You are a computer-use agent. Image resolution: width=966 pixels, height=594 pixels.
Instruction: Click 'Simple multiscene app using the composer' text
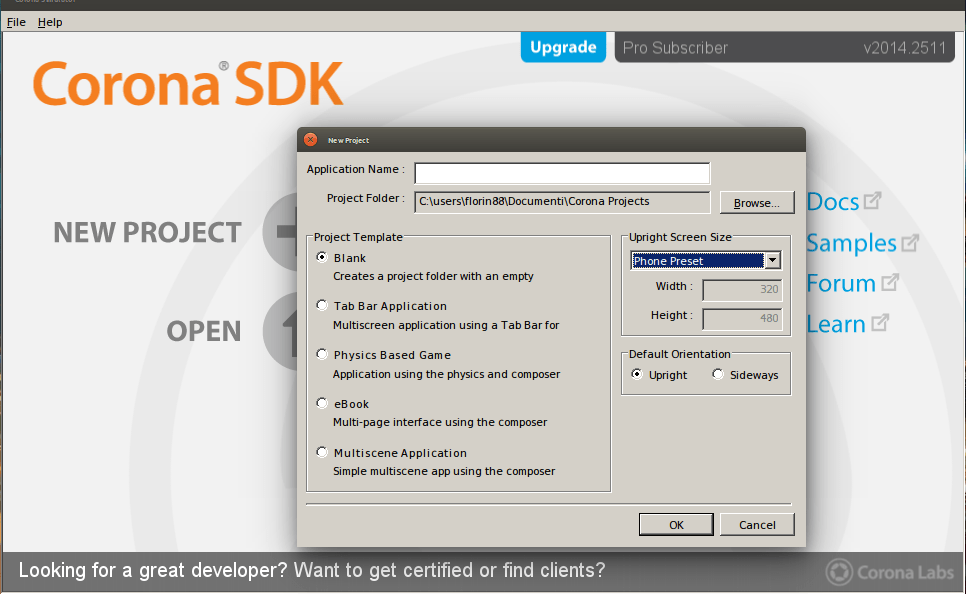(444, 471)
